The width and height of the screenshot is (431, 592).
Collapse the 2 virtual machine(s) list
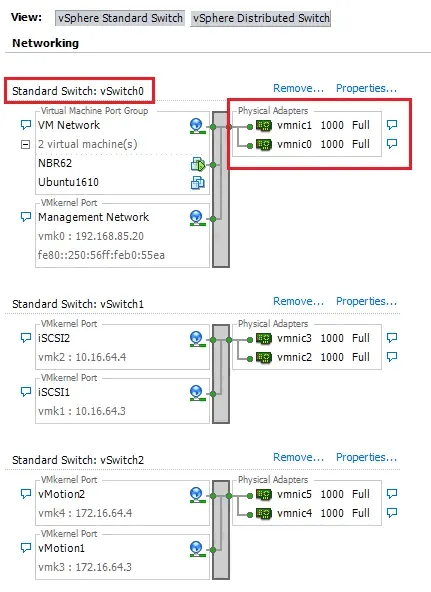[25, 144]
